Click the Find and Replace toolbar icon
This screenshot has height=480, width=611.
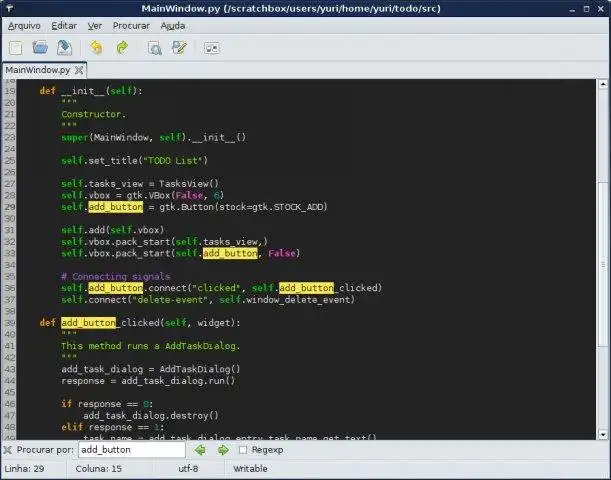tap(179, 47)
